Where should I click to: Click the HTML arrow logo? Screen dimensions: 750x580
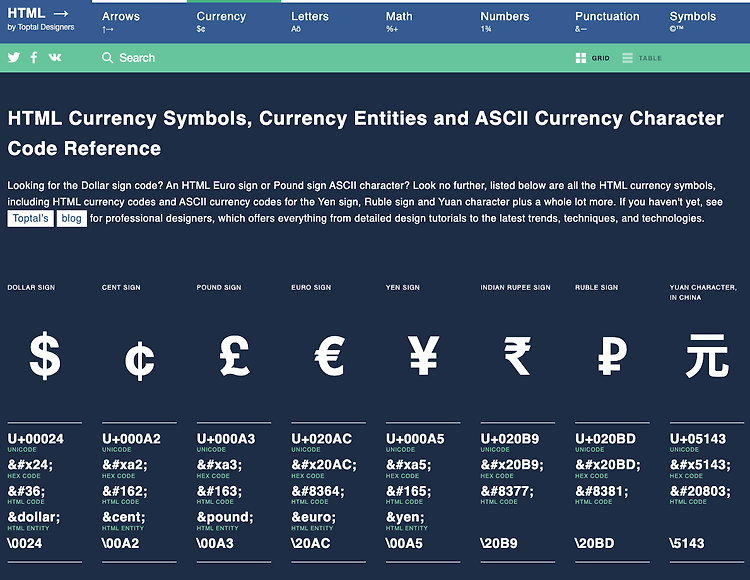click(x=38, y=13)
